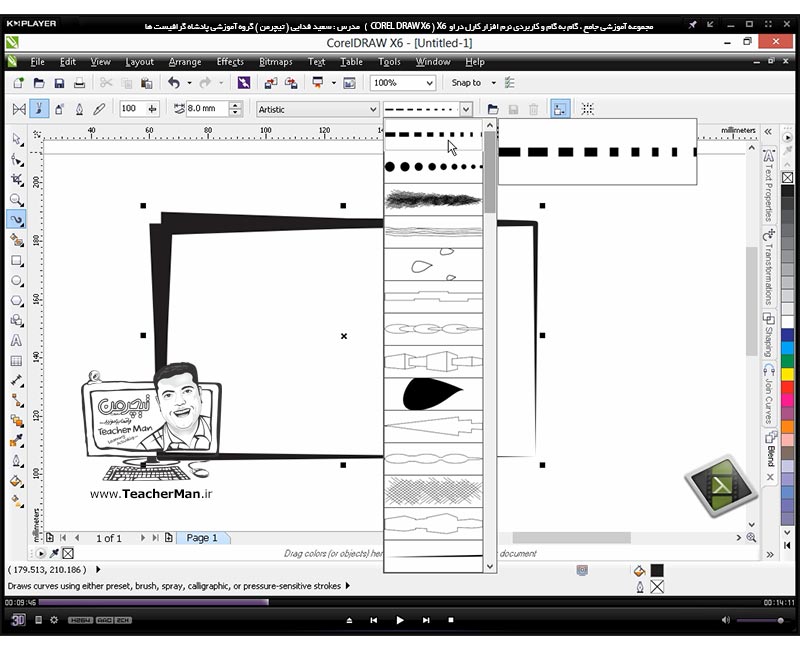Expand color palette with bottom chevron
Viewport: 800px width, 650px height.
pos(787,532)
